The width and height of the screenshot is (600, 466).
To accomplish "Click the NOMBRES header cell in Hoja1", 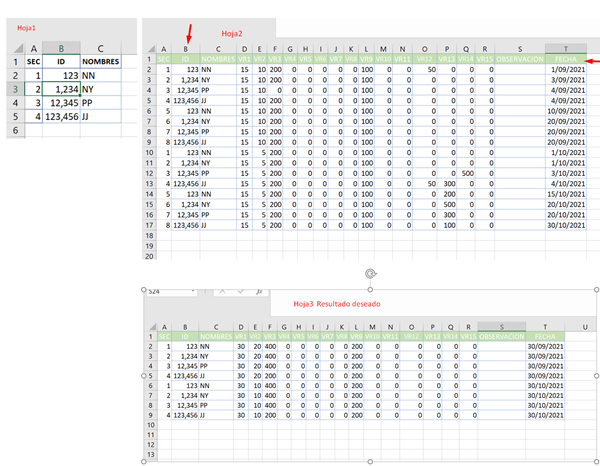I will tap(101, 62).
